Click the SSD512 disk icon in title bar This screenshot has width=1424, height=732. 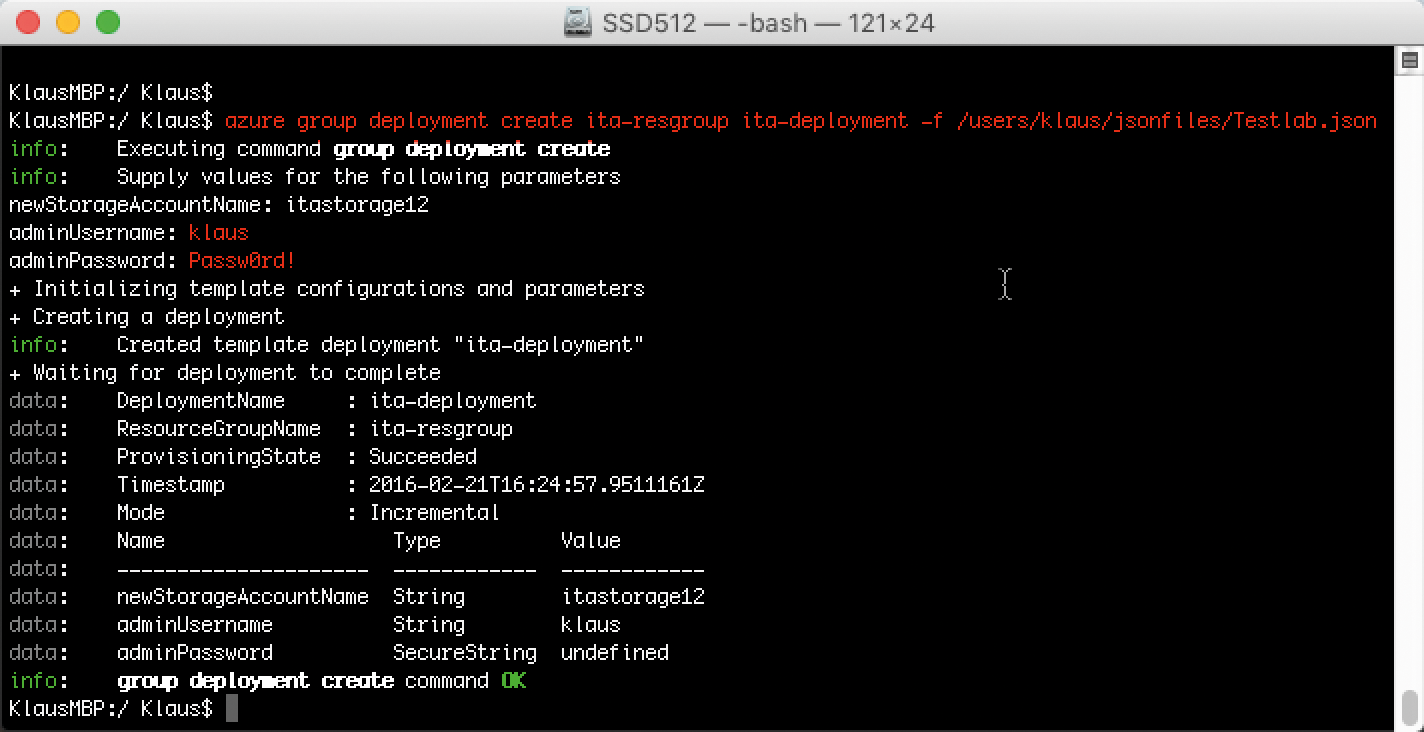click(578, 22)
